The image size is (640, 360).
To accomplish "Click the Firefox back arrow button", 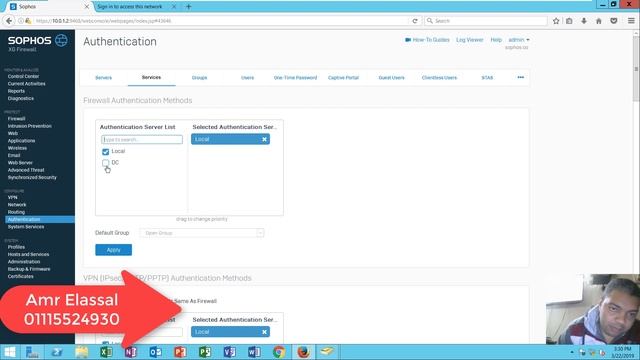I will (9, 21).
